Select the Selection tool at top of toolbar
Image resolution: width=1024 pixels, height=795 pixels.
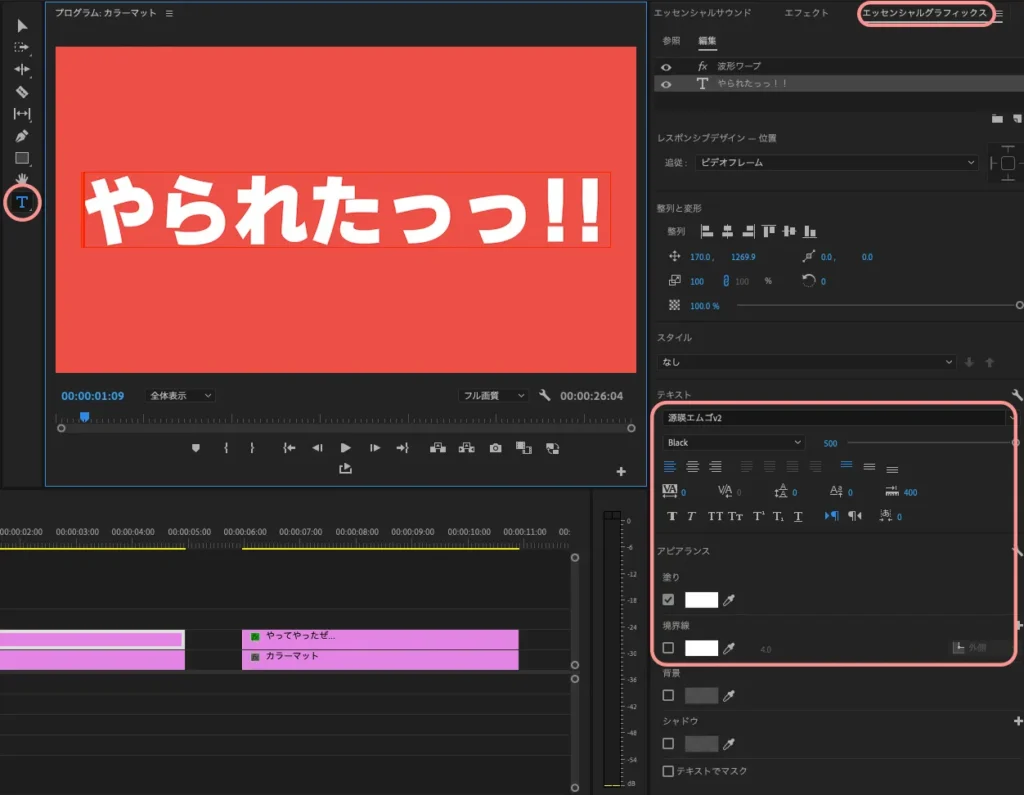(x=22, y=25)
